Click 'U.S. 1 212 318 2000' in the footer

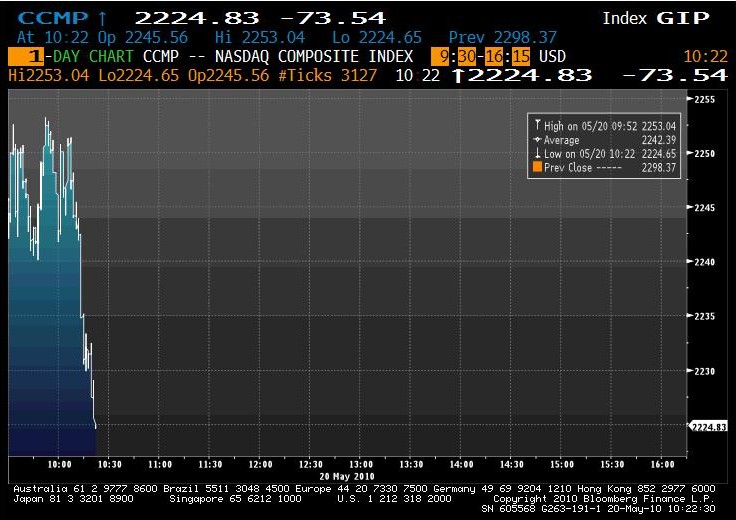pos(394,498)
